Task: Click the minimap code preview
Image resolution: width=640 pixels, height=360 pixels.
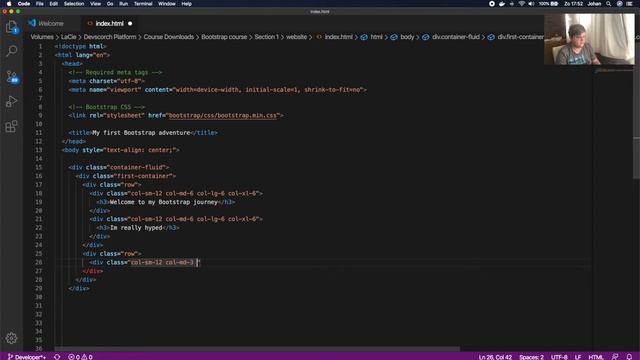Action: (x=613, y=70)
